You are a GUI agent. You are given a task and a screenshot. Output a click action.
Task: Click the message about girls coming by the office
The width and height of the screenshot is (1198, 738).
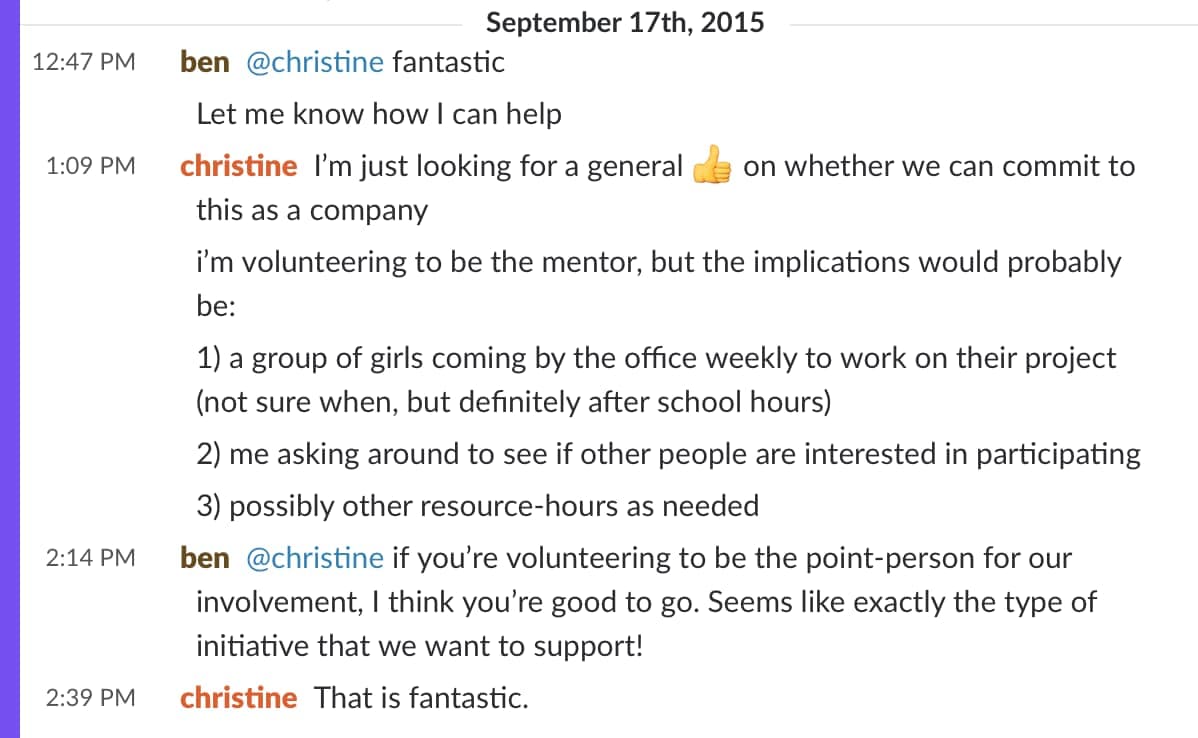point(656,380)
